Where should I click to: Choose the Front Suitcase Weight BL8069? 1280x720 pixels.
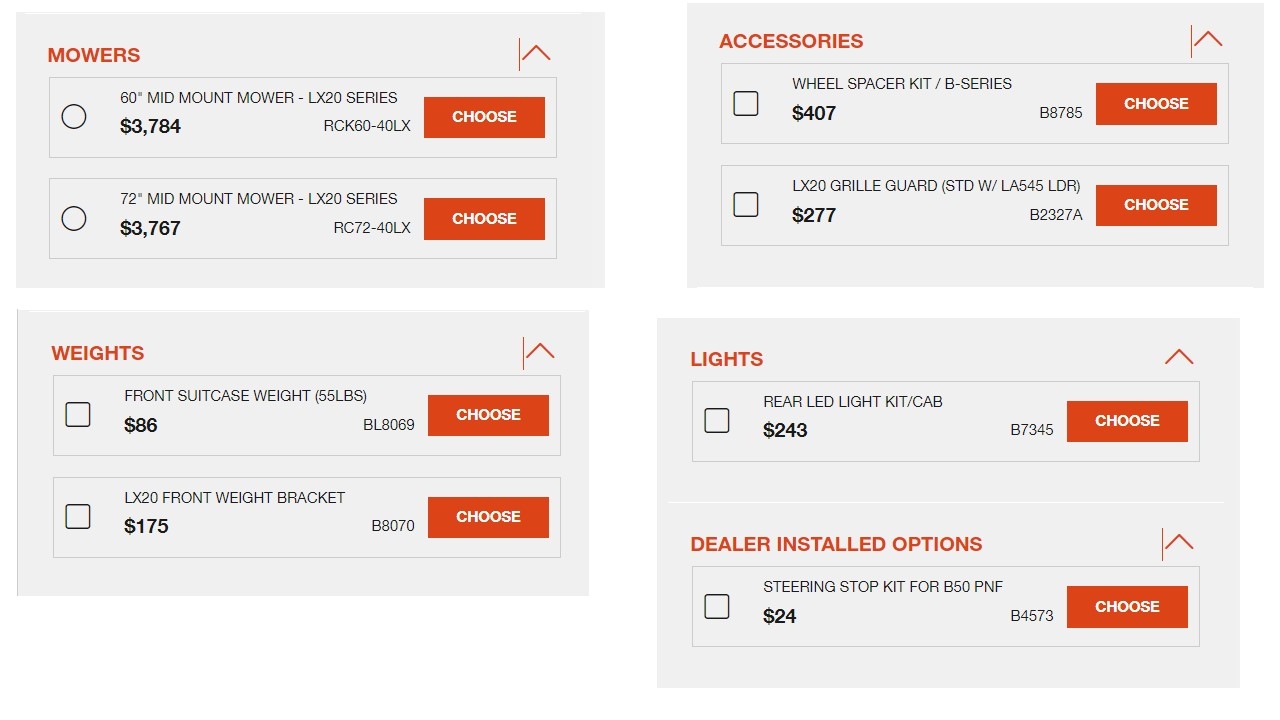(x=488, y=415)
